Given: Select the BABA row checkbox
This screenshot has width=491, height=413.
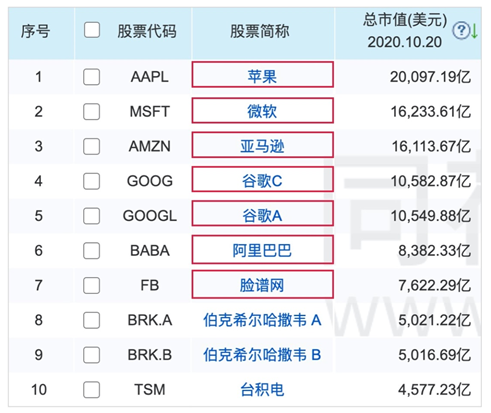Looking at the screenshot, I should click(x=92, y=251).
